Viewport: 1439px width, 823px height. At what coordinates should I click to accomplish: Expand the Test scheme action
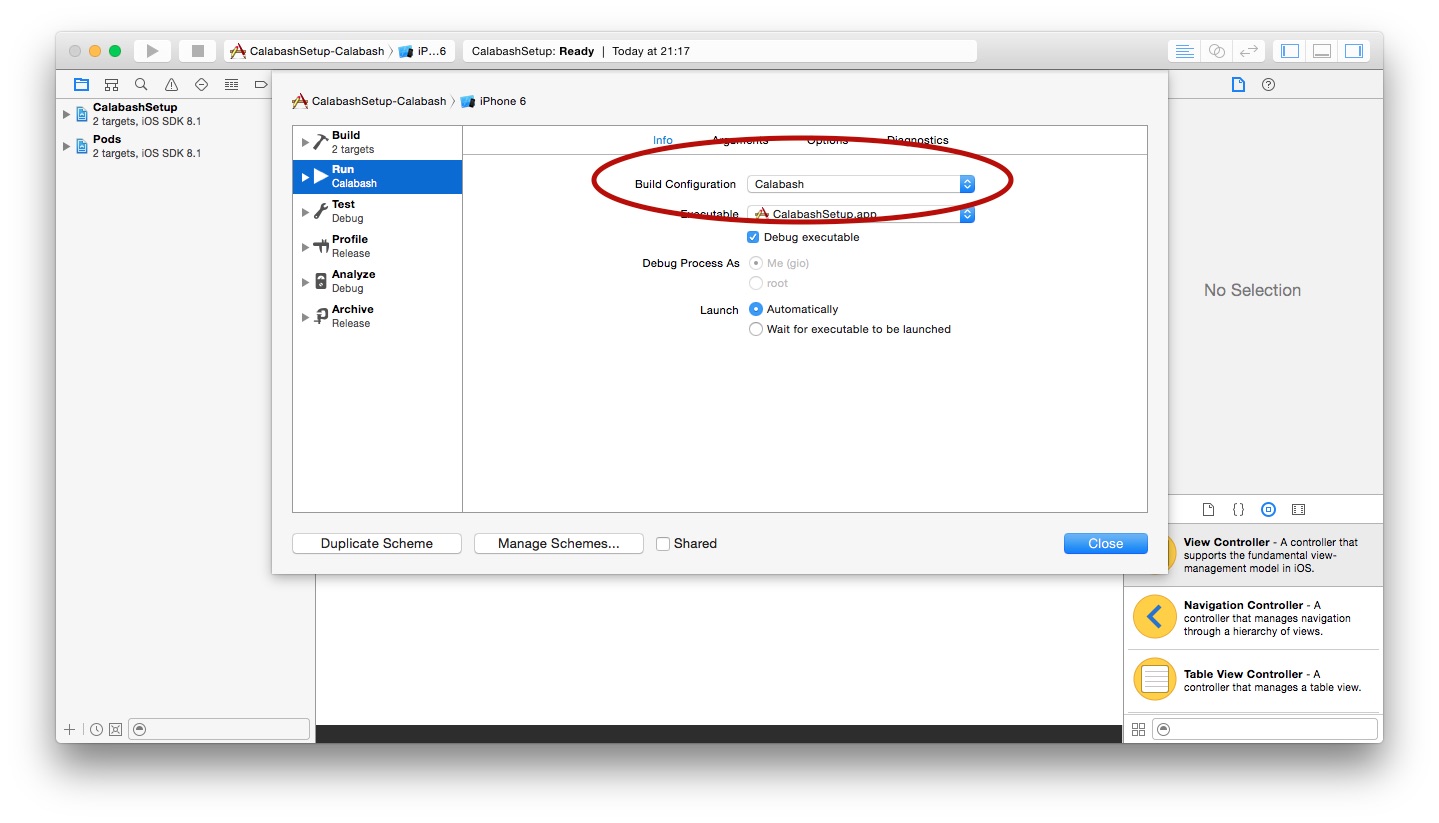coord(305,212)
